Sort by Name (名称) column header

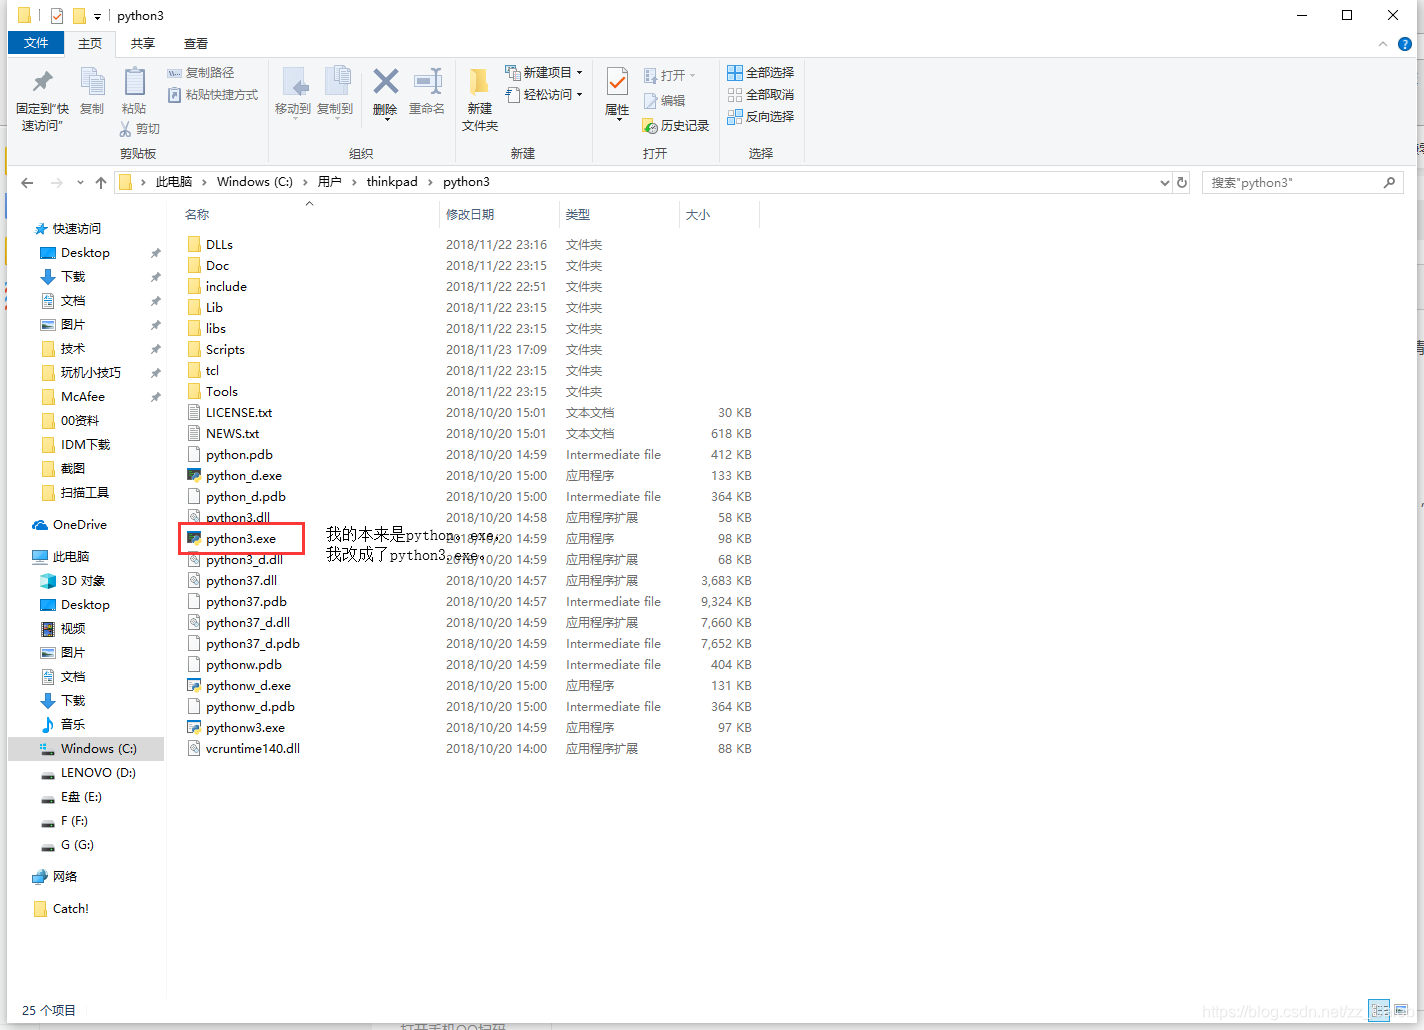[197, 215]
